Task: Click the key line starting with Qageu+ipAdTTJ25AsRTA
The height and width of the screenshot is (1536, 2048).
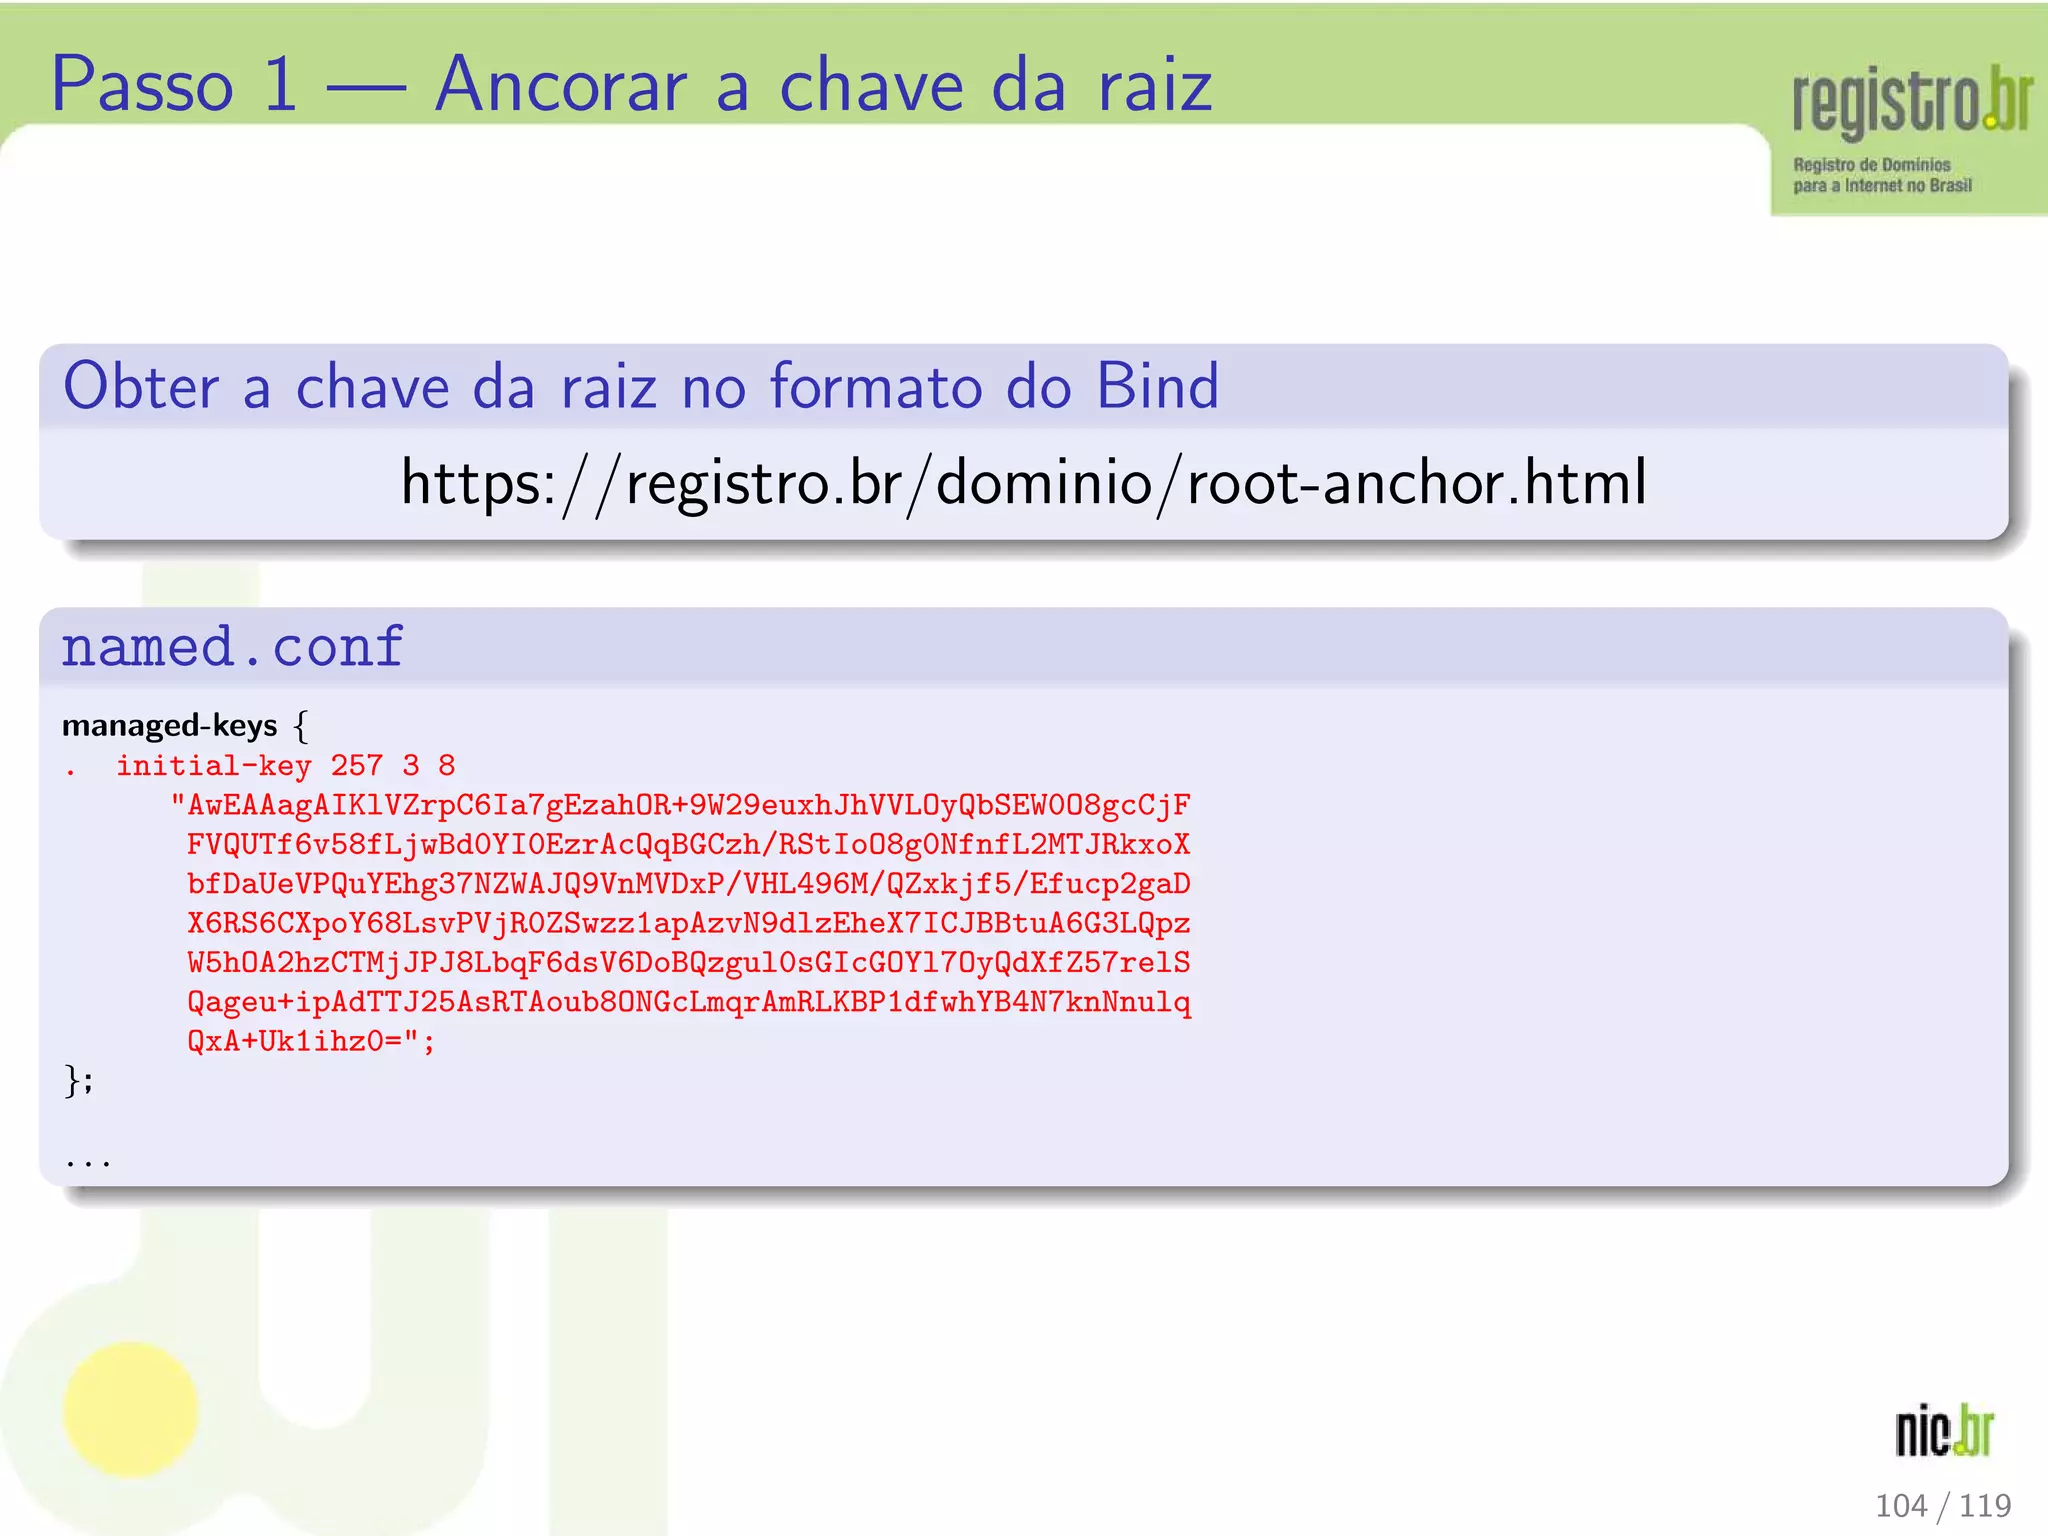Action: click(x=688, y=1002)
